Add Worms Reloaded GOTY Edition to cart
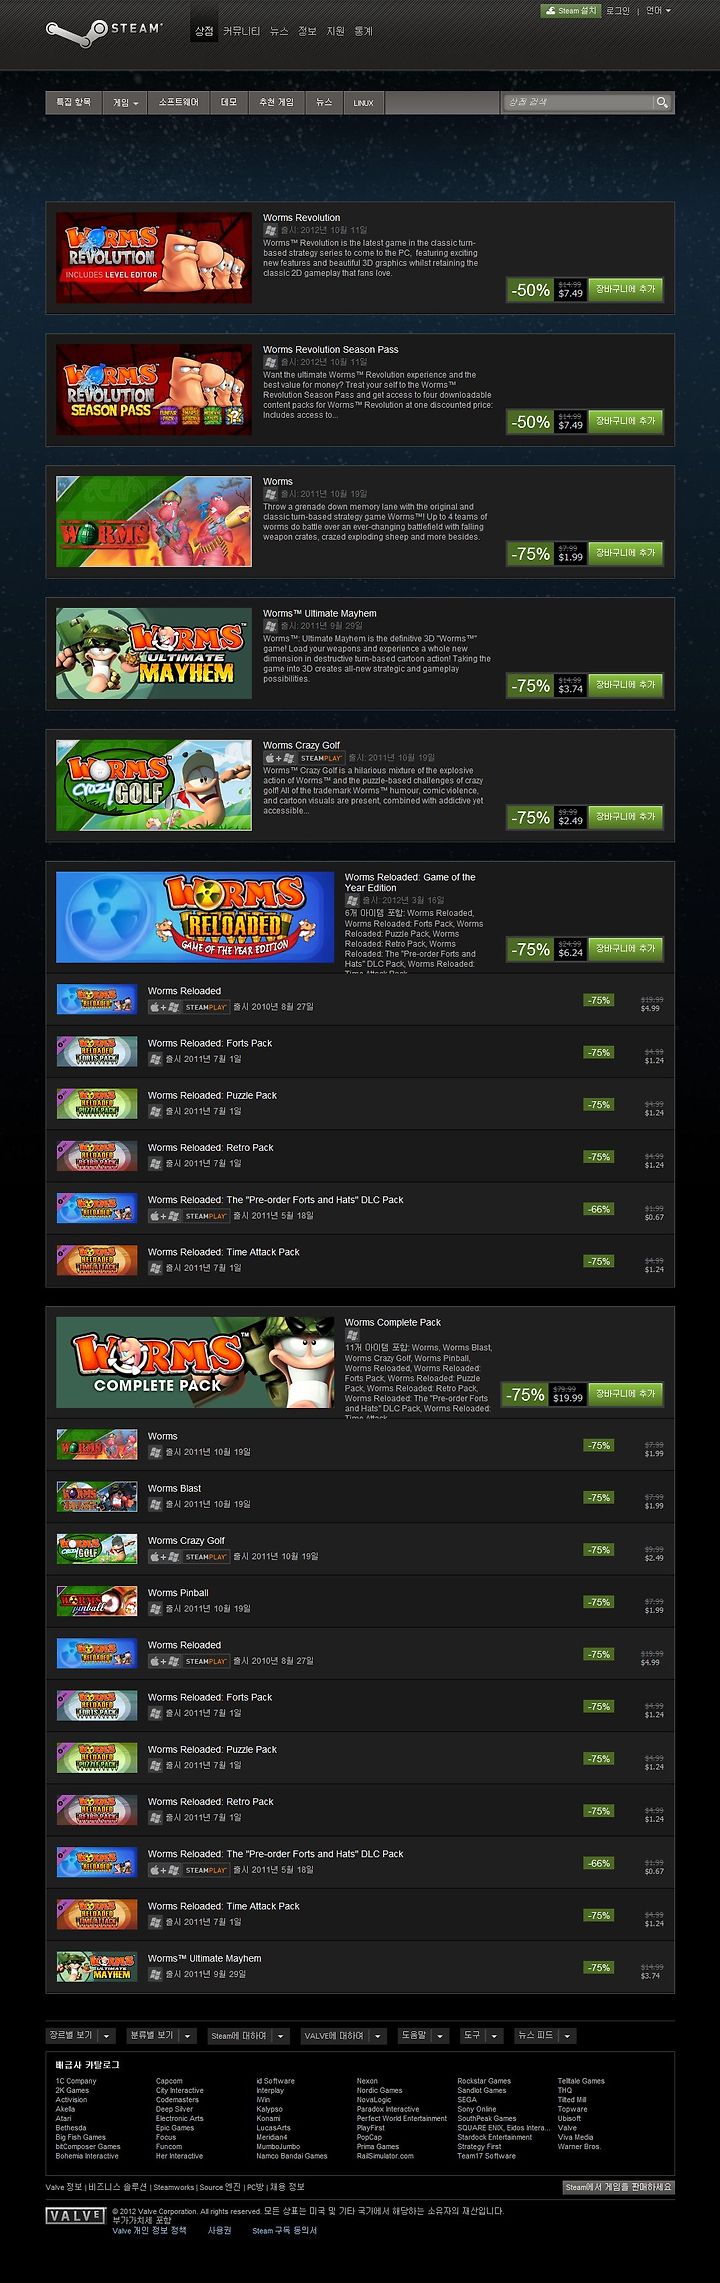 click(x=625, y=948)
